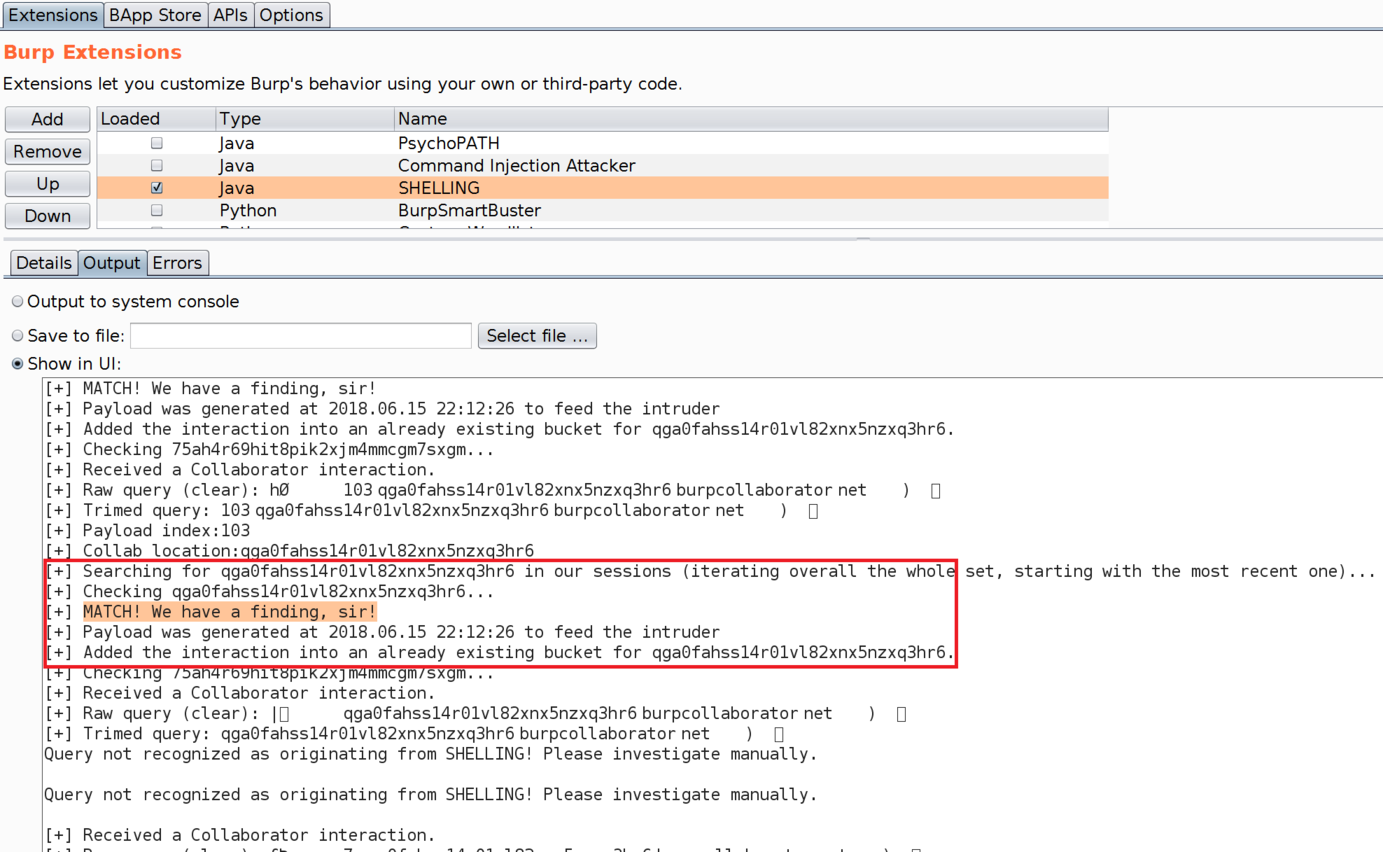Click the Payload index:103 output line
1383x852 pixels.
click(x=148, y=530)
